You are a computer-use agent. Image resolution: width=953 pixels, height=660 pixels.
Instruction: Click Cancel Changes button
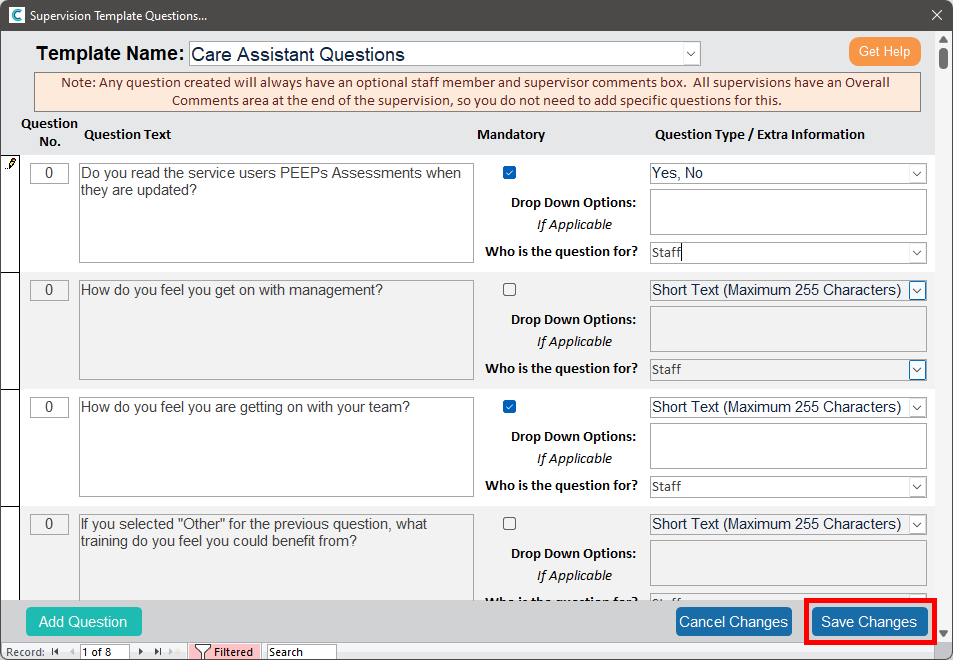(x=733, y=622)
